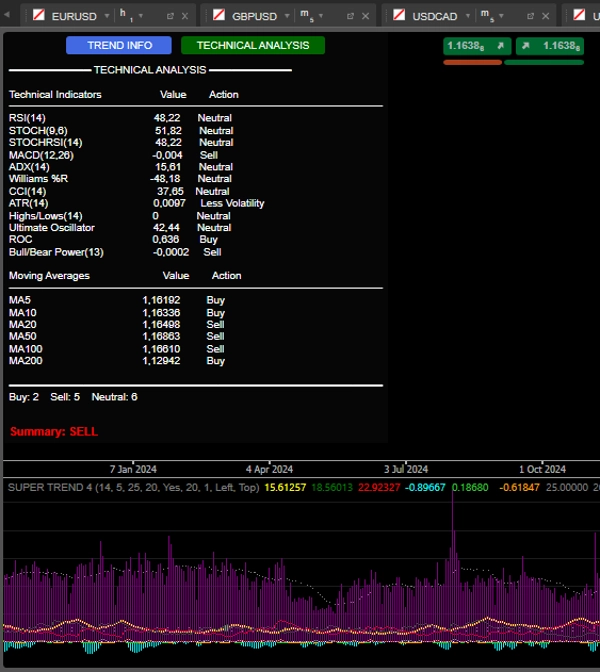Click the 1 Oct 2024 timeline date
The image size is (600, 672).
(542, 469)
